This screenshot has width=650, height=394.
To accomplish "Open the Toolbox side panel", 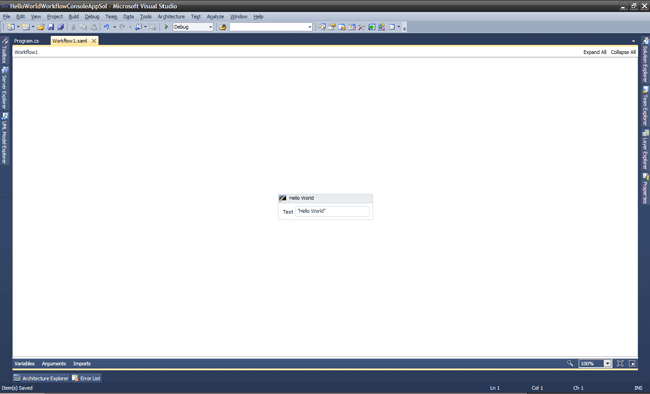I will (x=5, y=50).
